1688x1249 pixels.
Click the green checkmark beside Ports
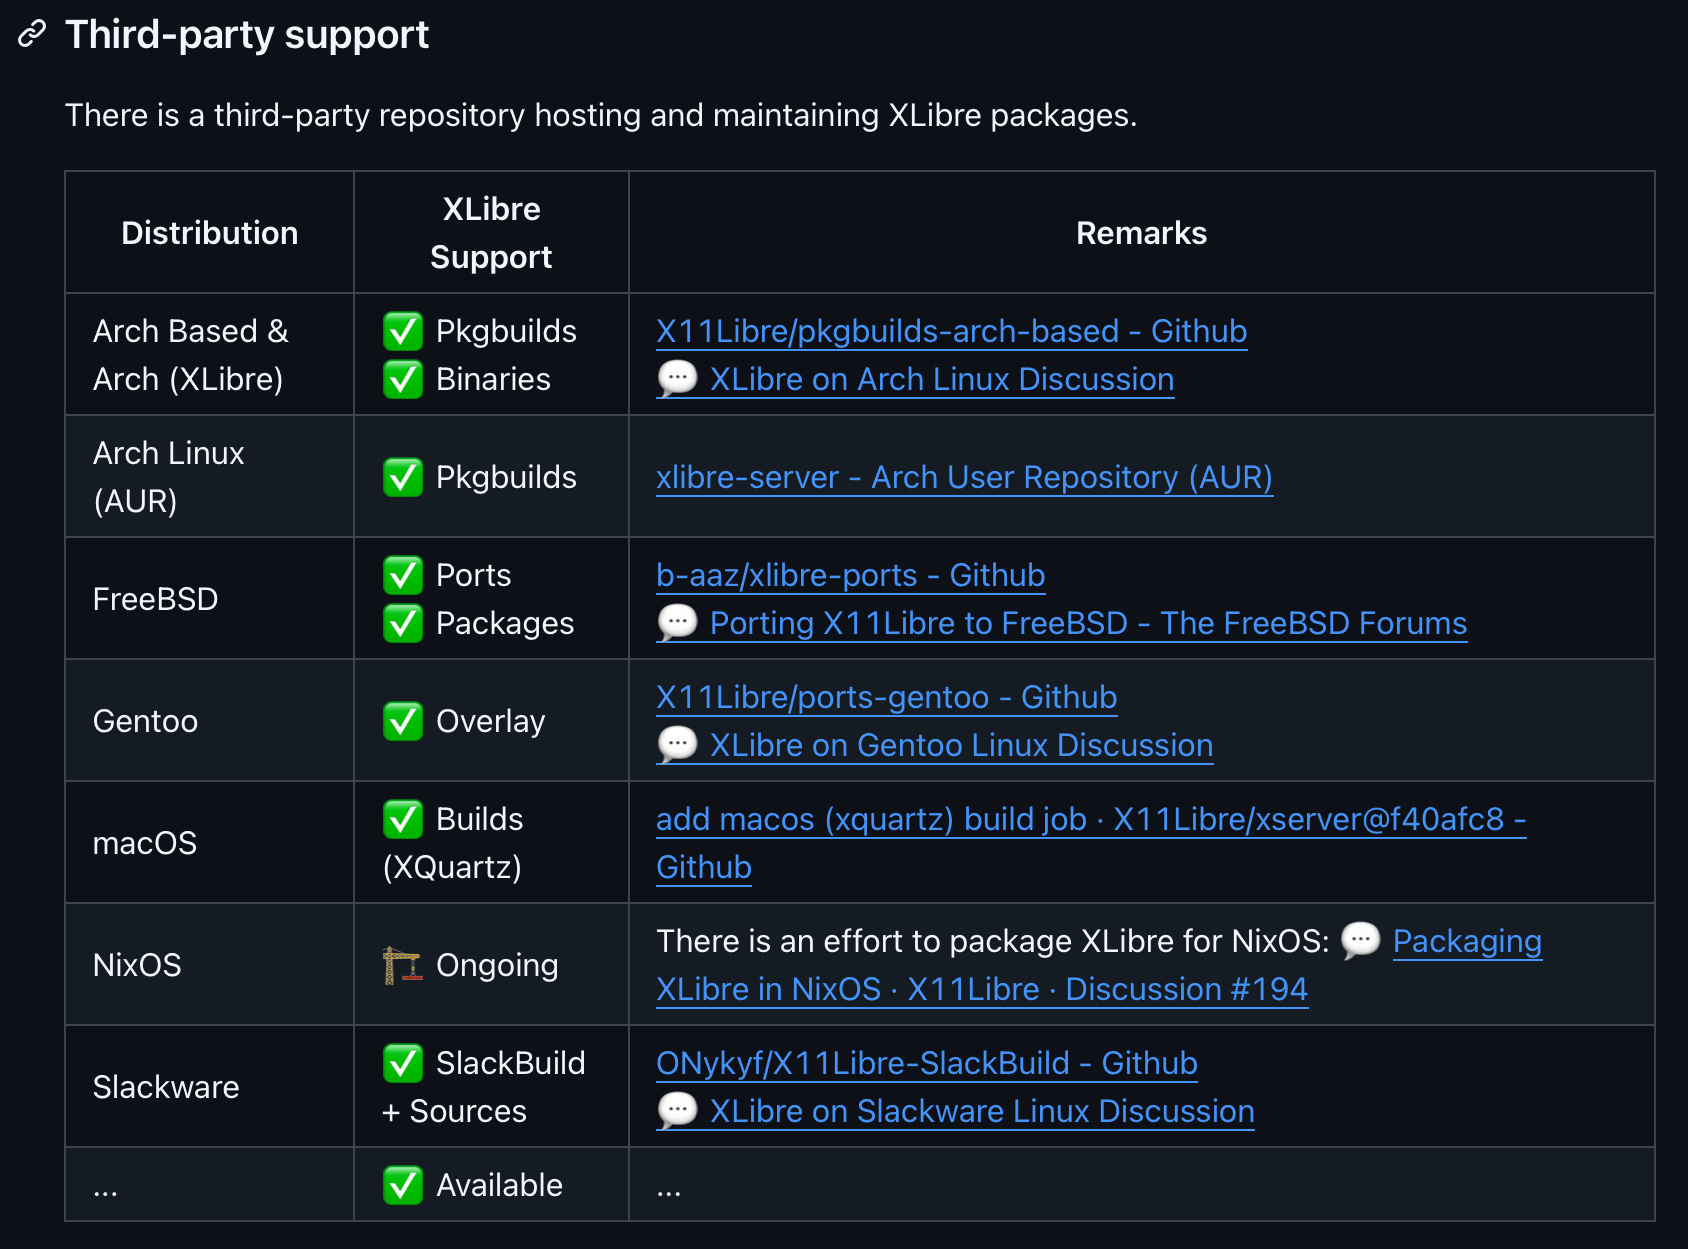coord(402,575)
